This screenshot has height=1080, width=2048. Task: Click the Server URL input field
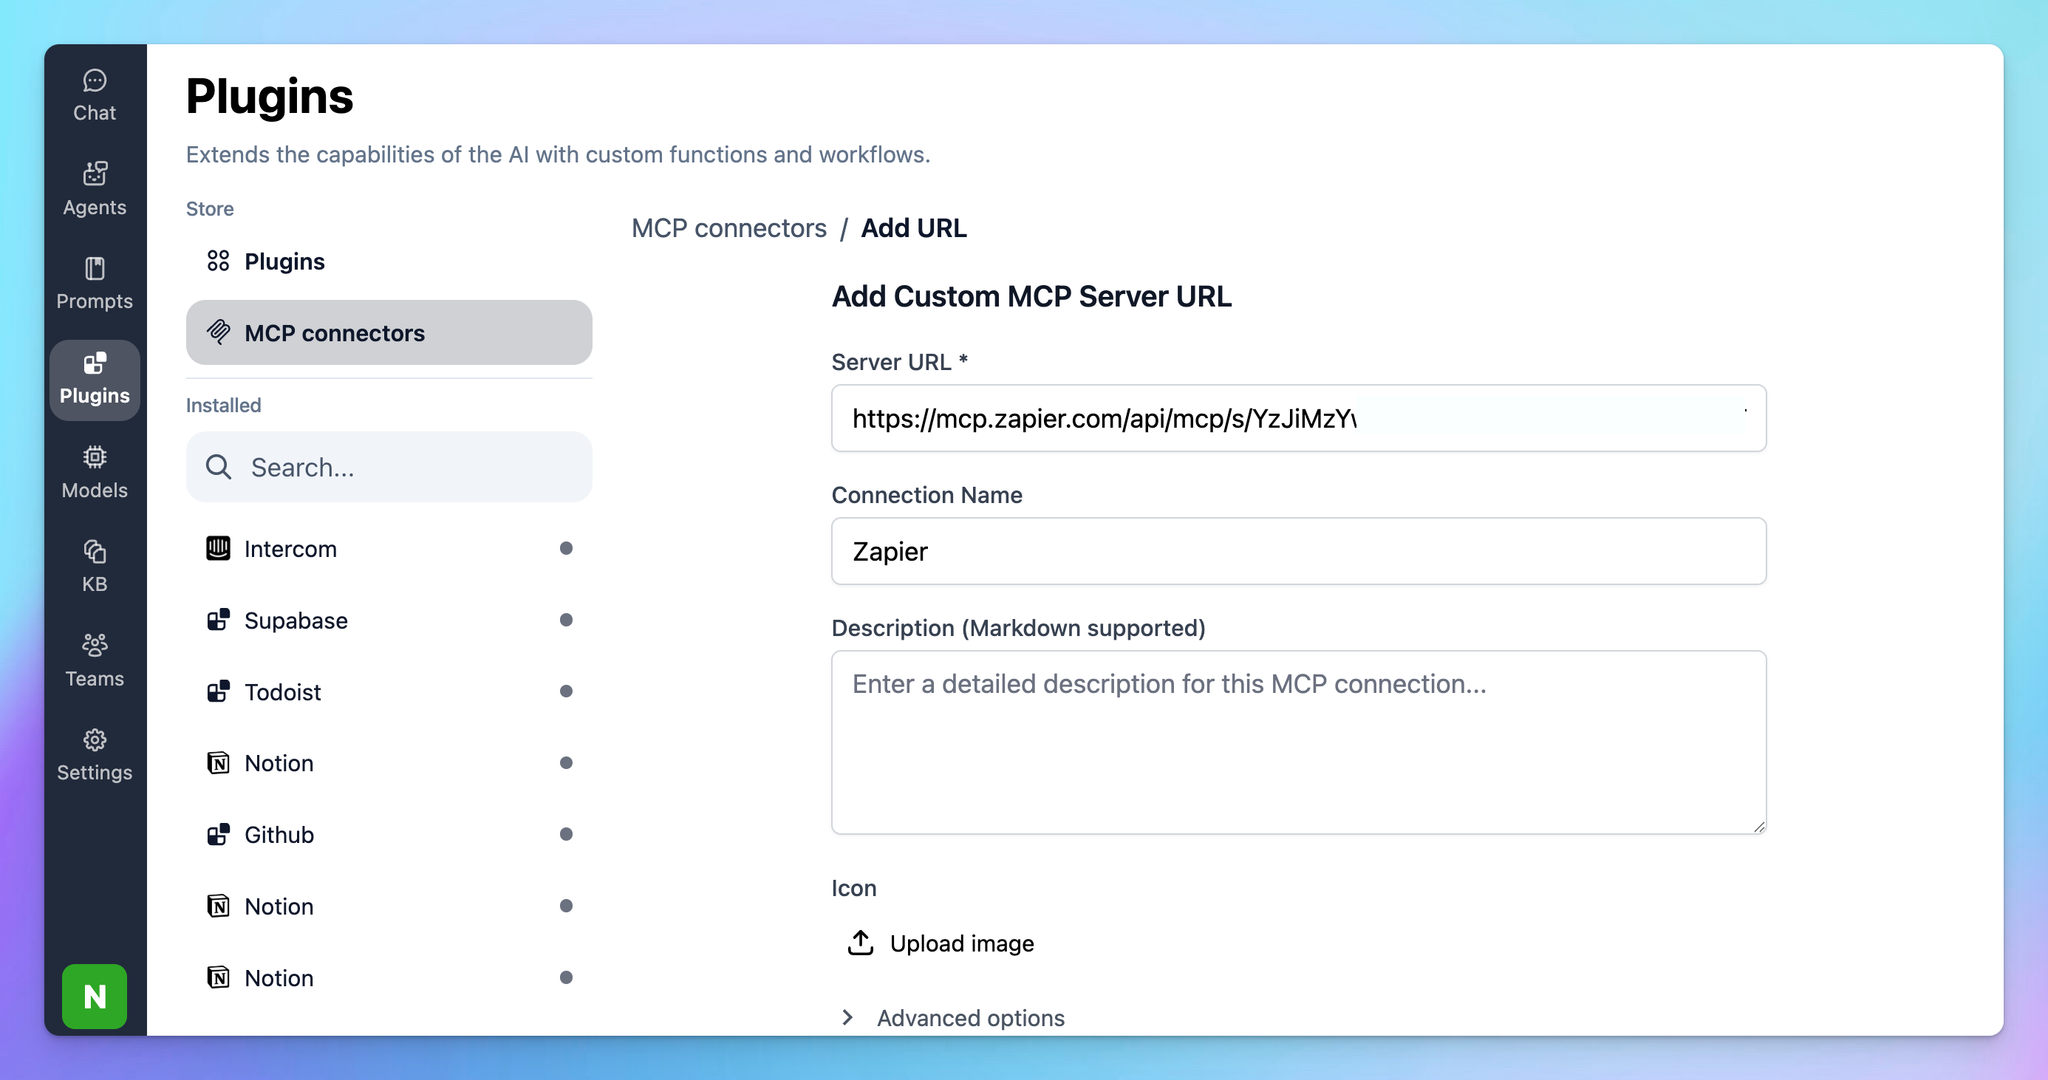tap(1298, 418)
